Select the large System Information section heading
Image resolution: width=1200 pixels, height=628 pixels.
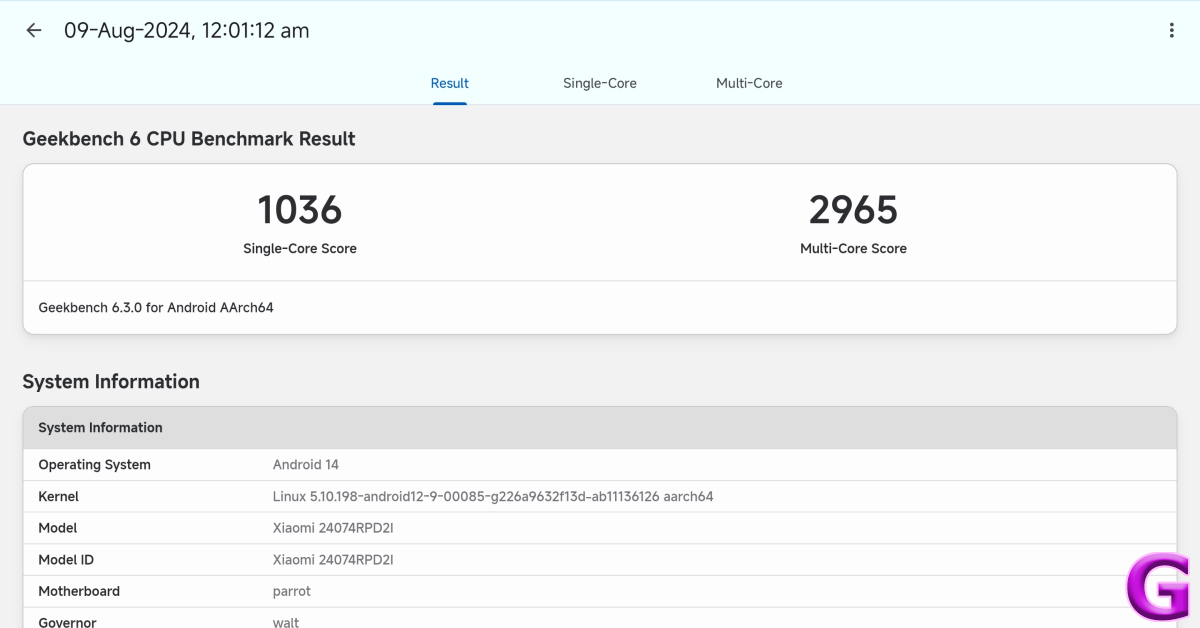click(111, 381)
